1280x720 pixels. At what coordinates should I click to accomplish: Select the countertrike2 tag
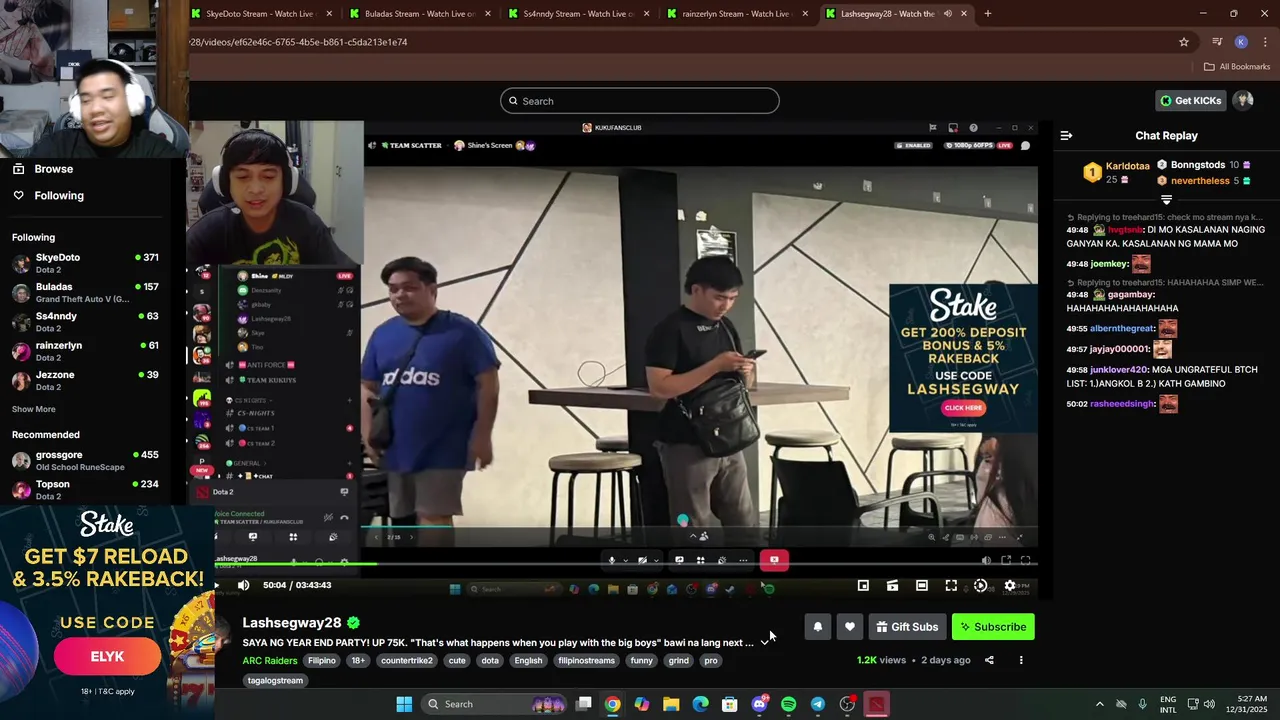(407, 661)
